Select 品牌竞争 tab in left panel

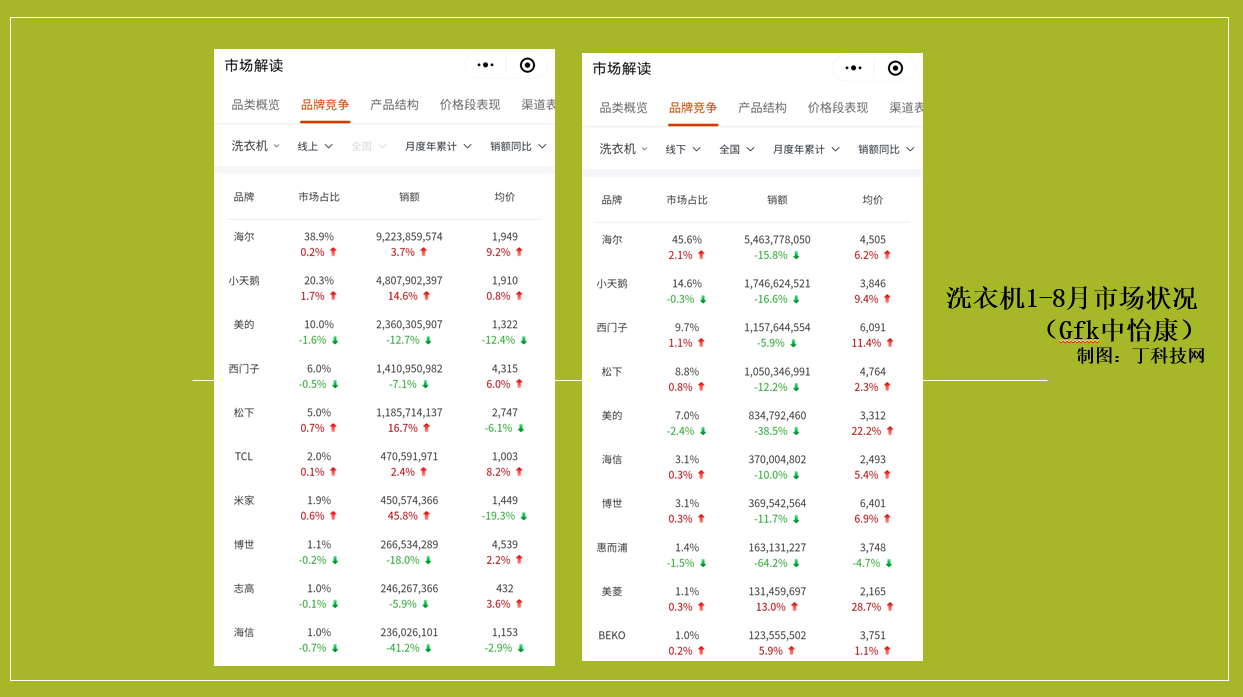point(325,105)
